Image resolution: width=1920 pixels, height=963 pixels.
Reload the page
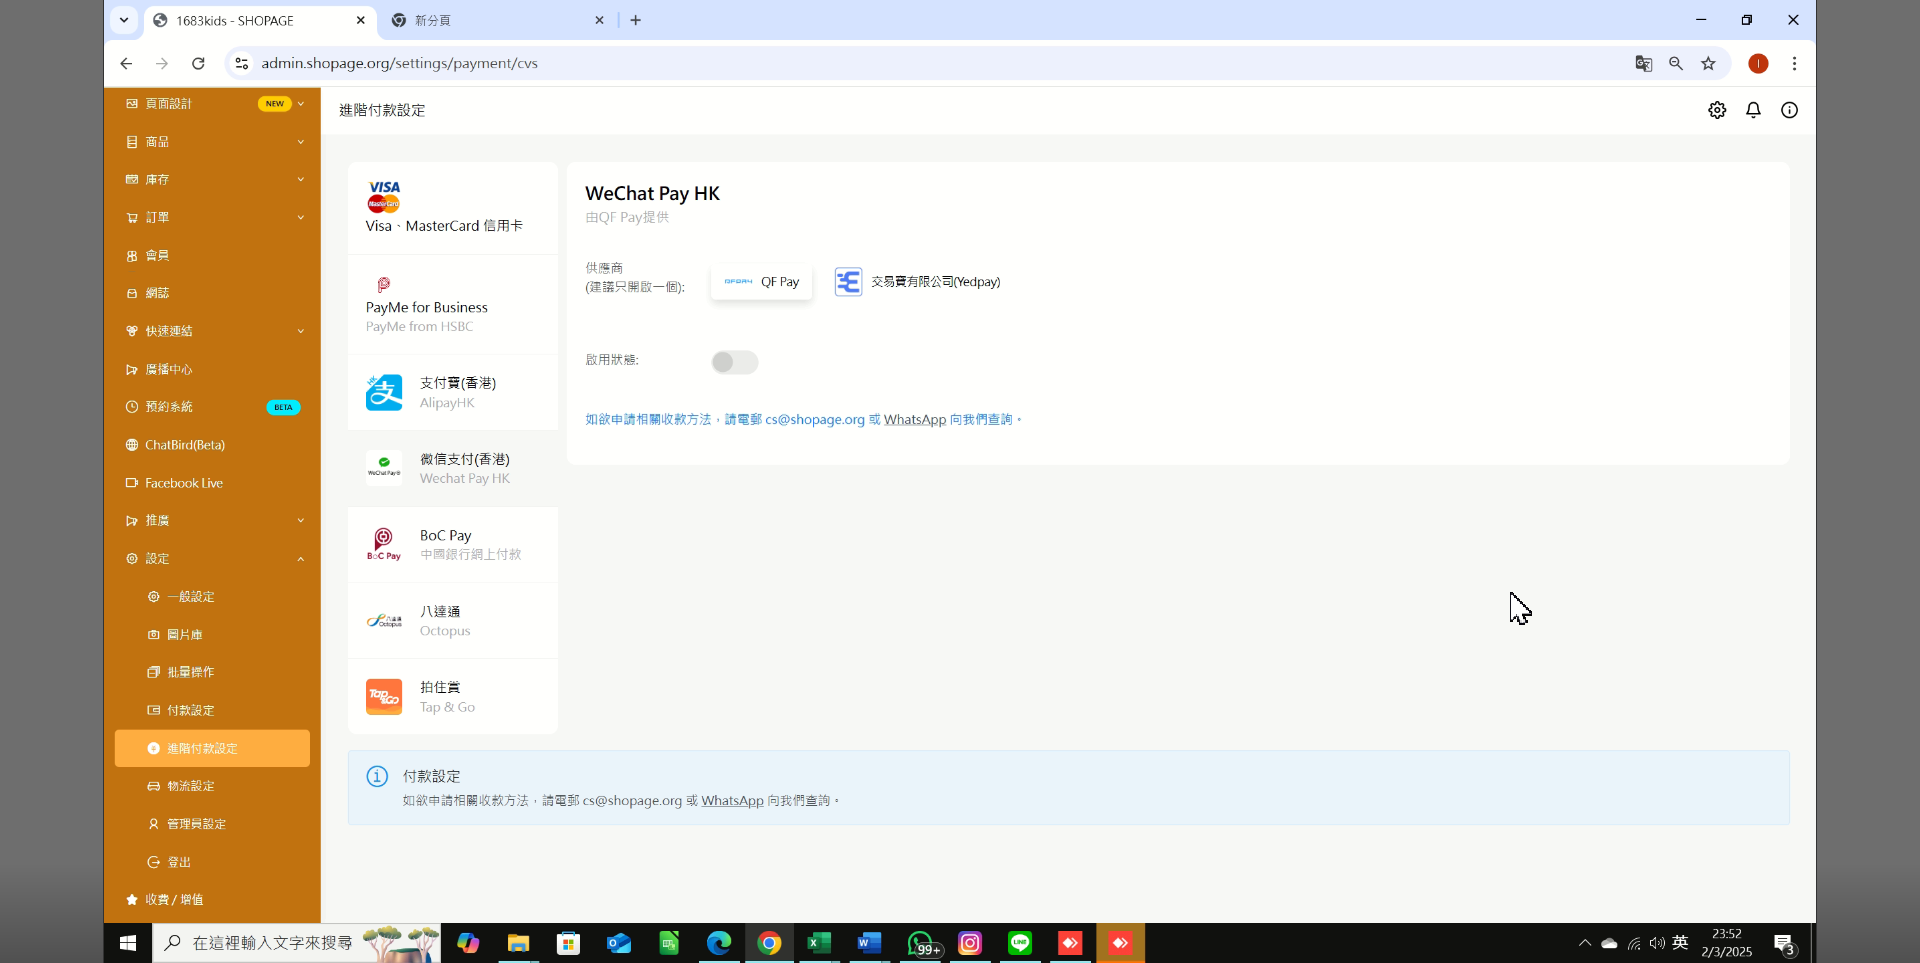coord(198,63)
